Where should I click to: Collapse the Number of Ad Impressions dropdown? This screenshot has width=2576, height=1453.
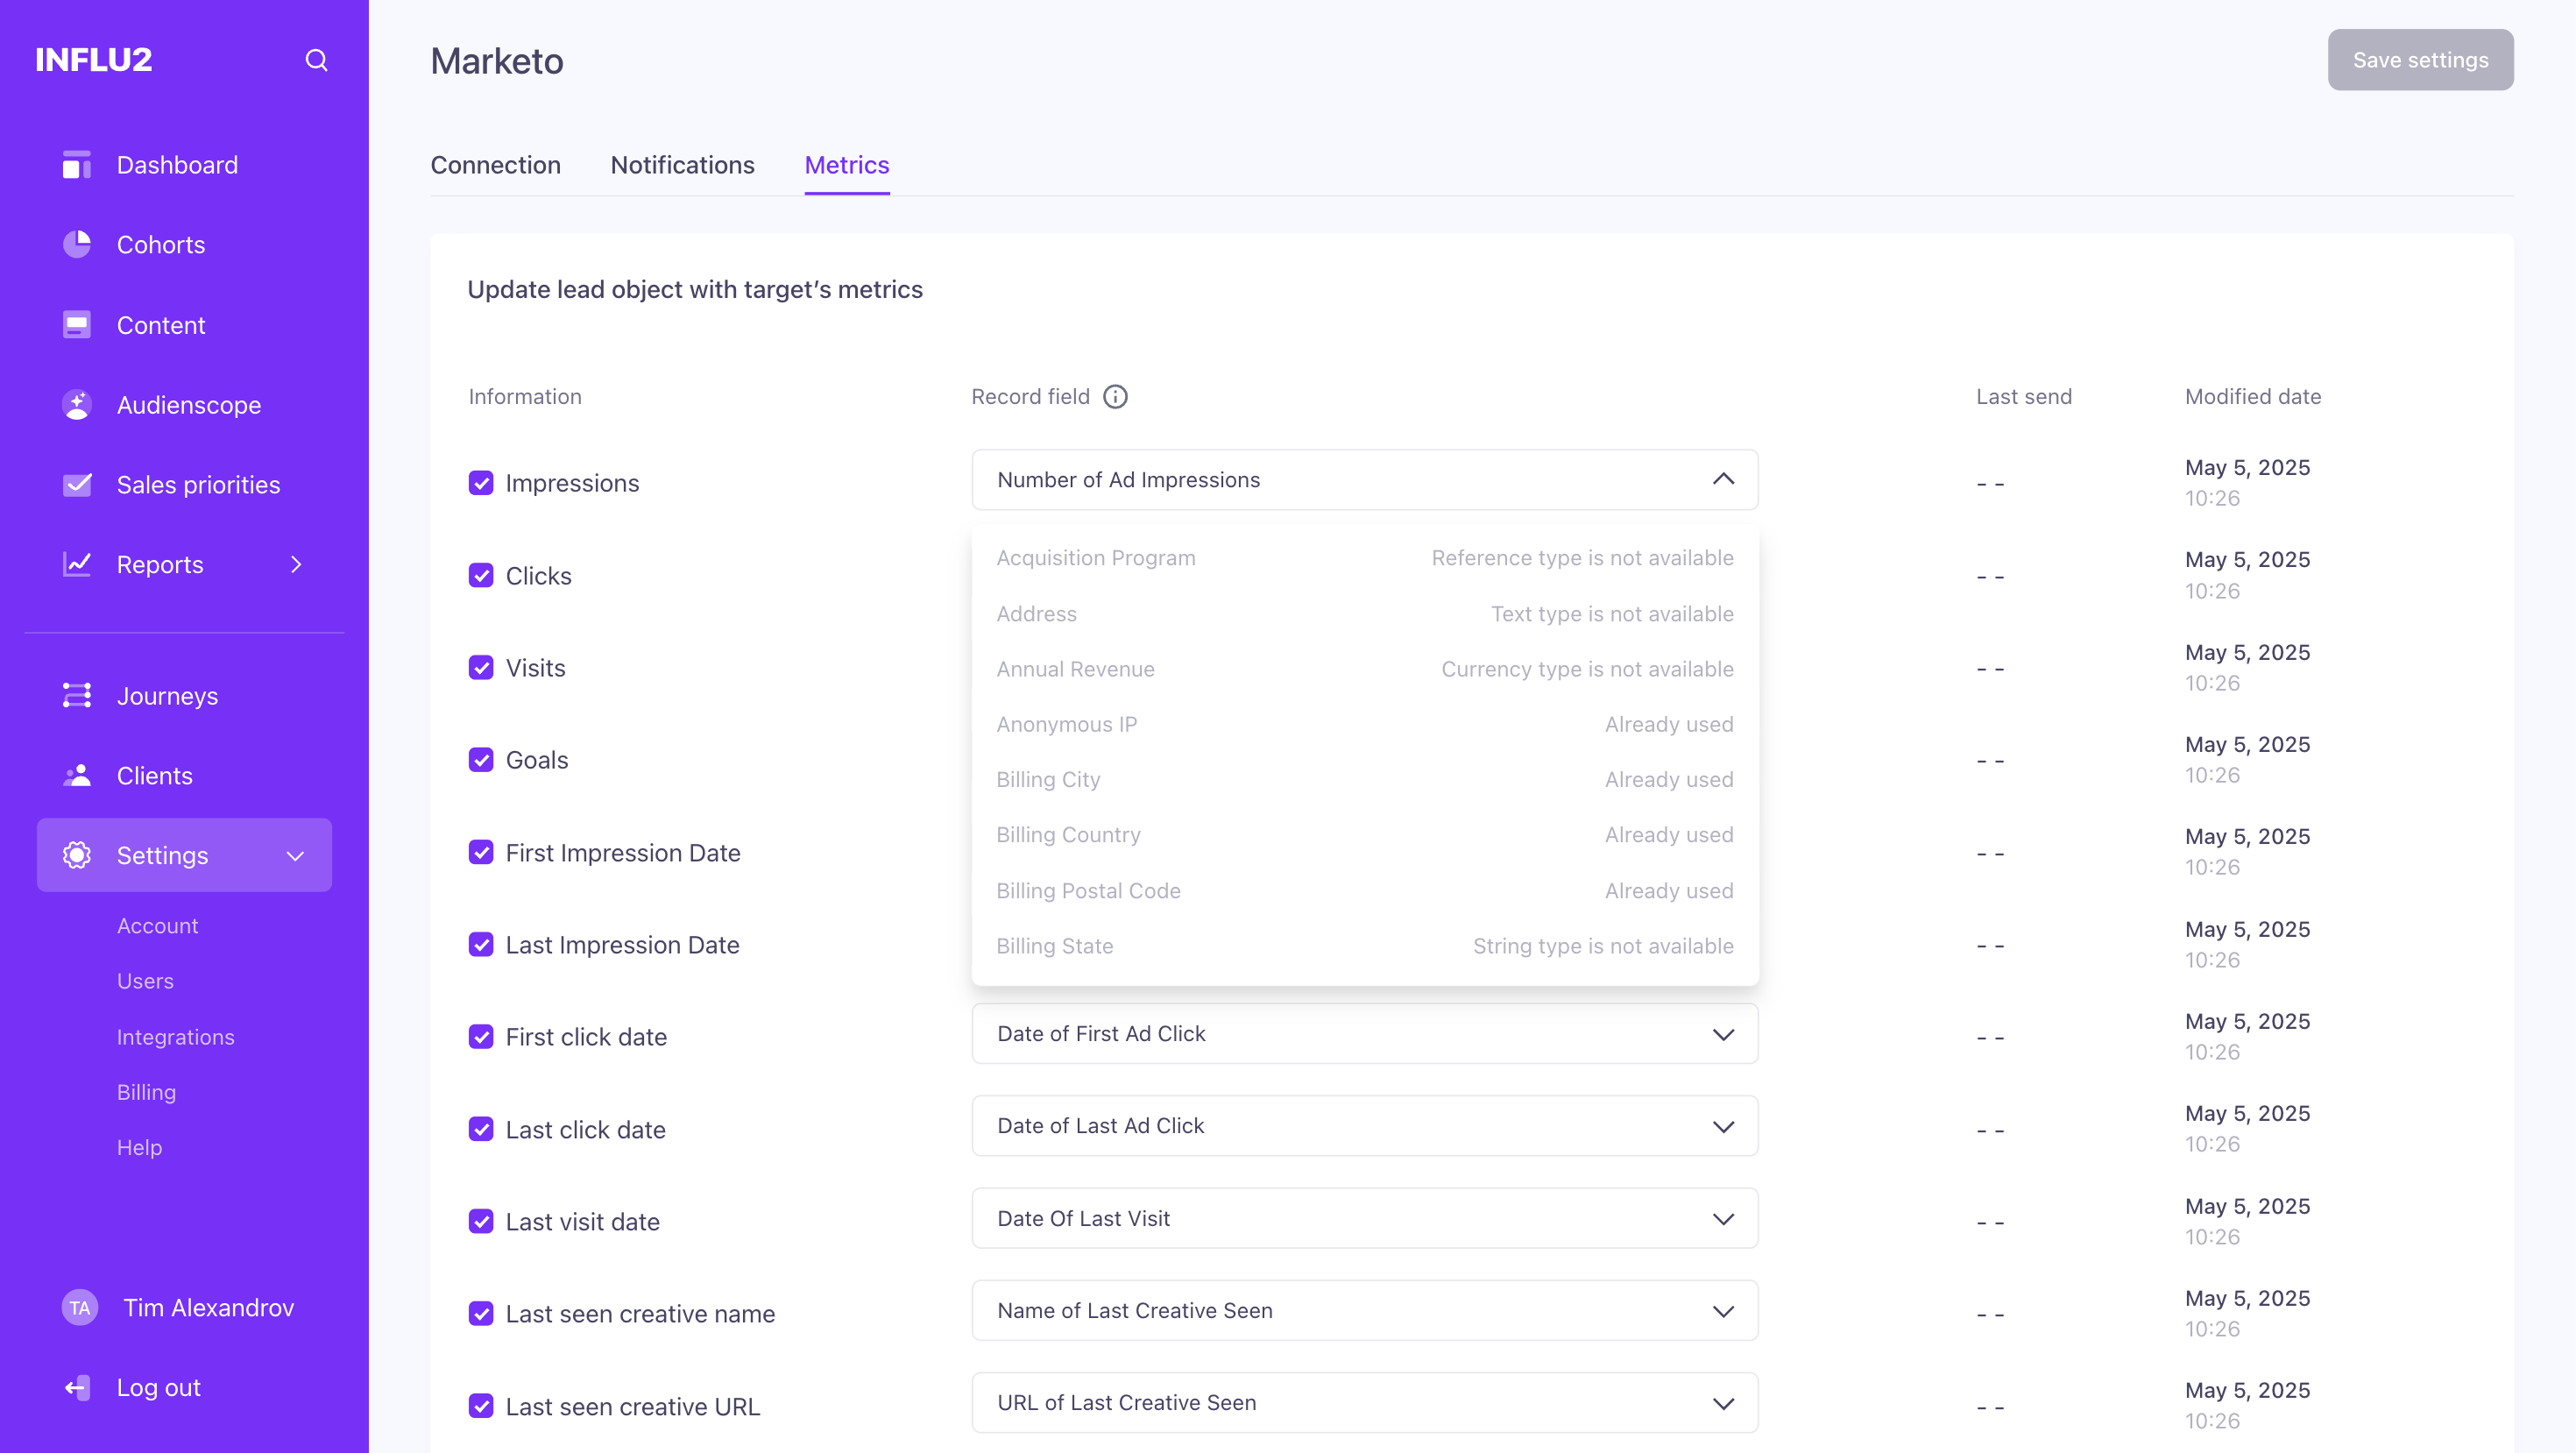click(1365, 480)
